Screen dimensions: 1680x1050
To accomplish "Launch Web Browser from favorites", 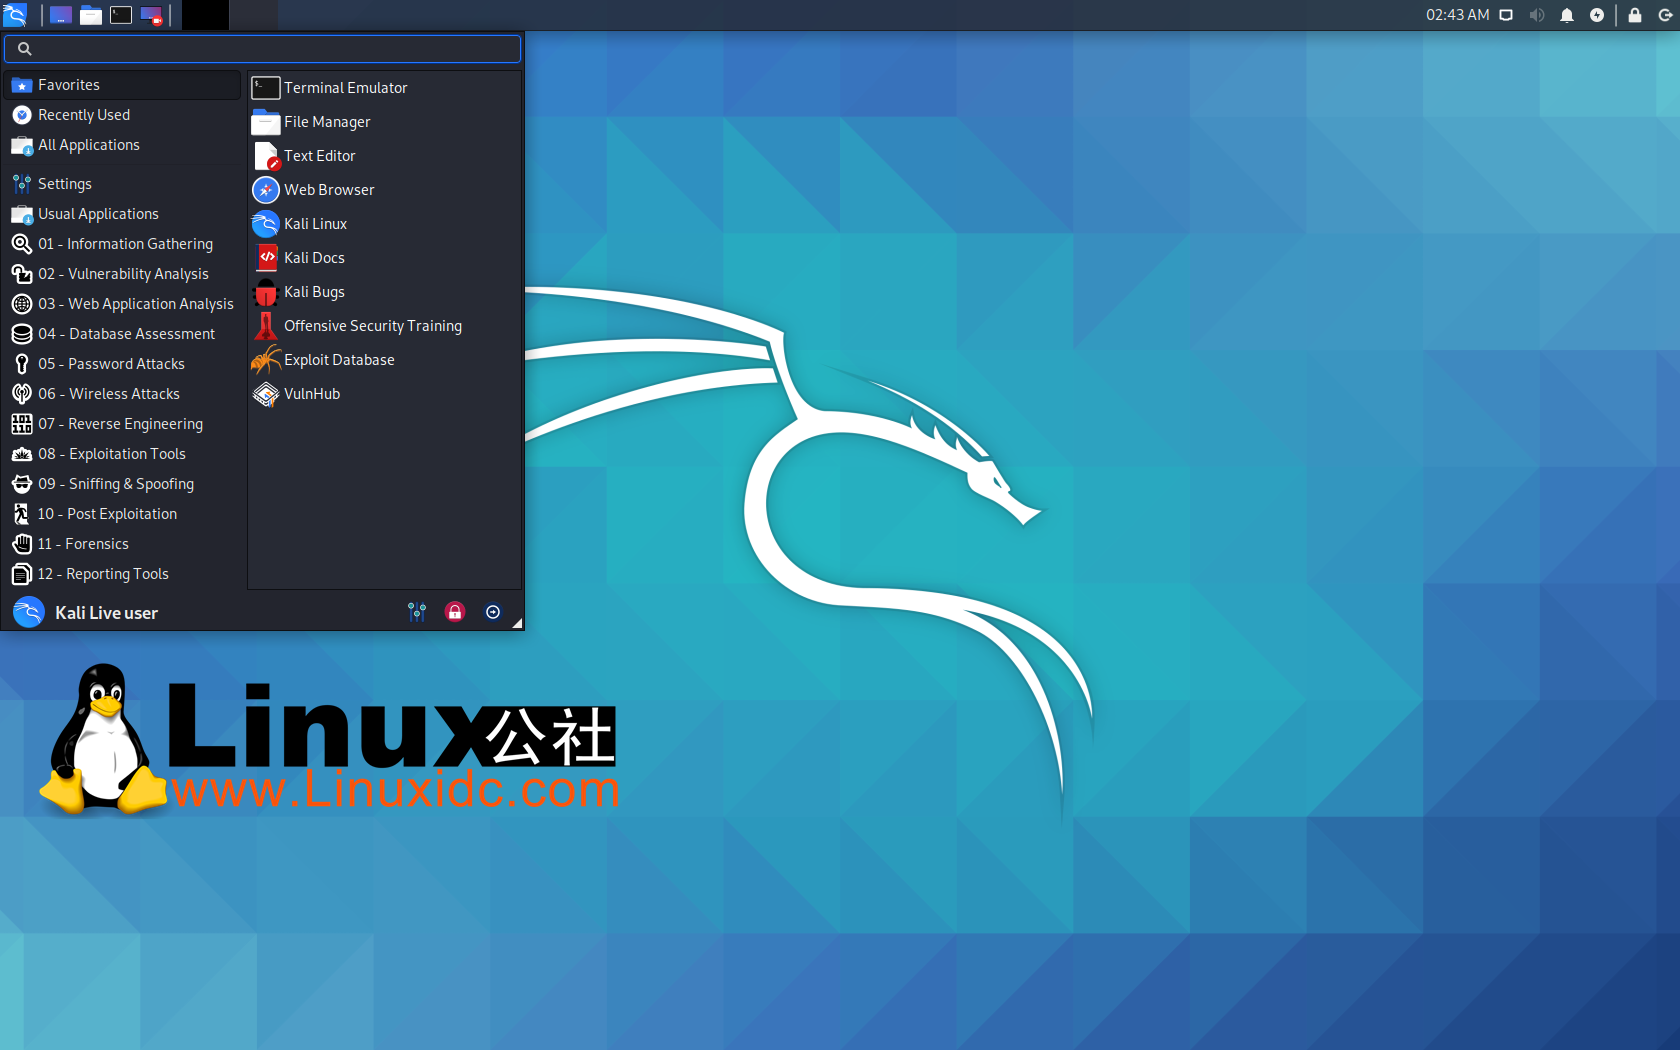I will click(x=384, y=190).
